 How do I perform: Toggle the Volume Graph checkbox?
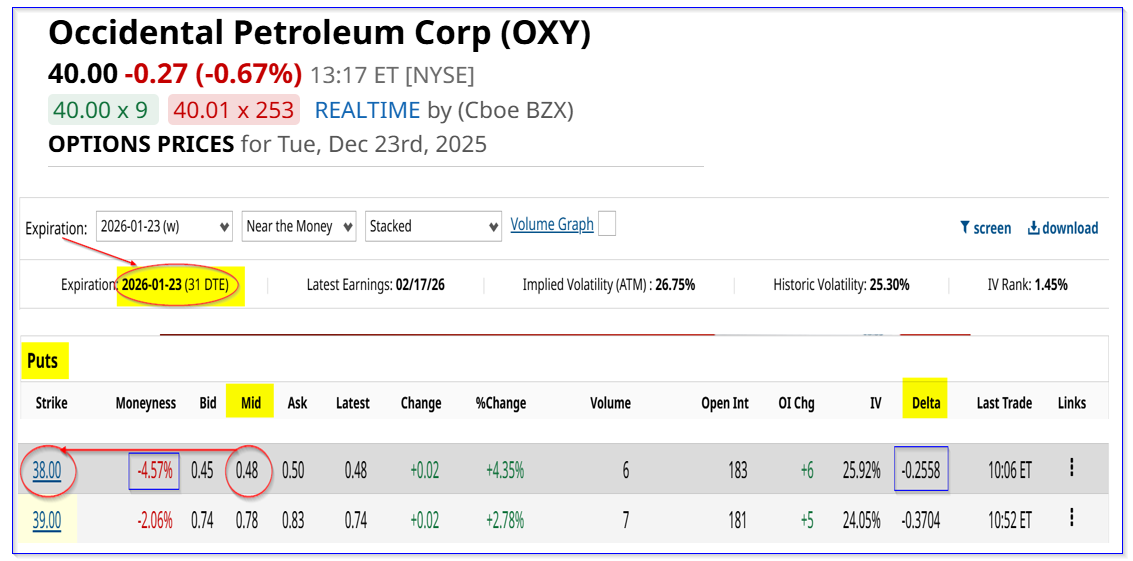tap(606, 224)
